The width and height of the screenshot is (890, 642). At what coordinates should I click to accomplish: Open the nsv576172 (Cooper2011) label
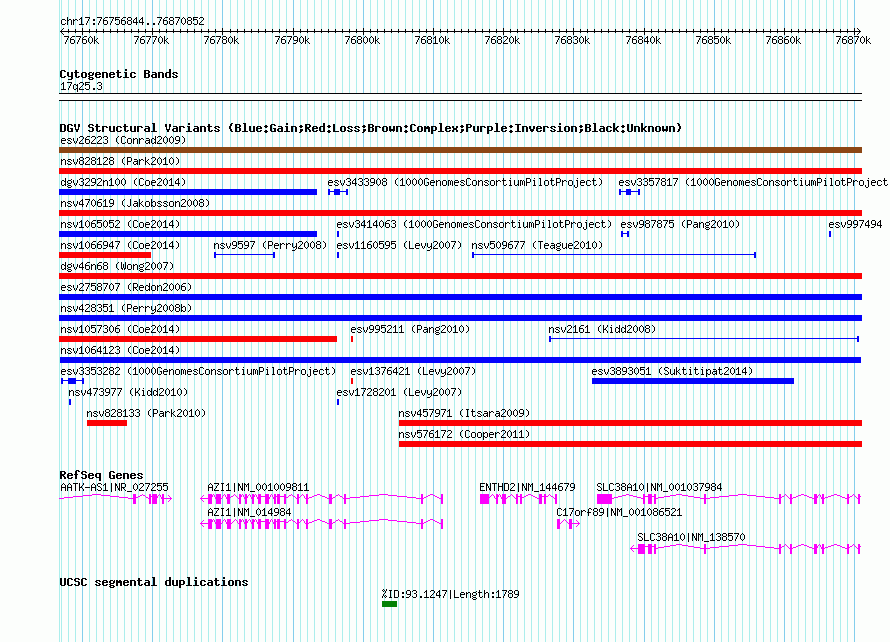(464, 434)
